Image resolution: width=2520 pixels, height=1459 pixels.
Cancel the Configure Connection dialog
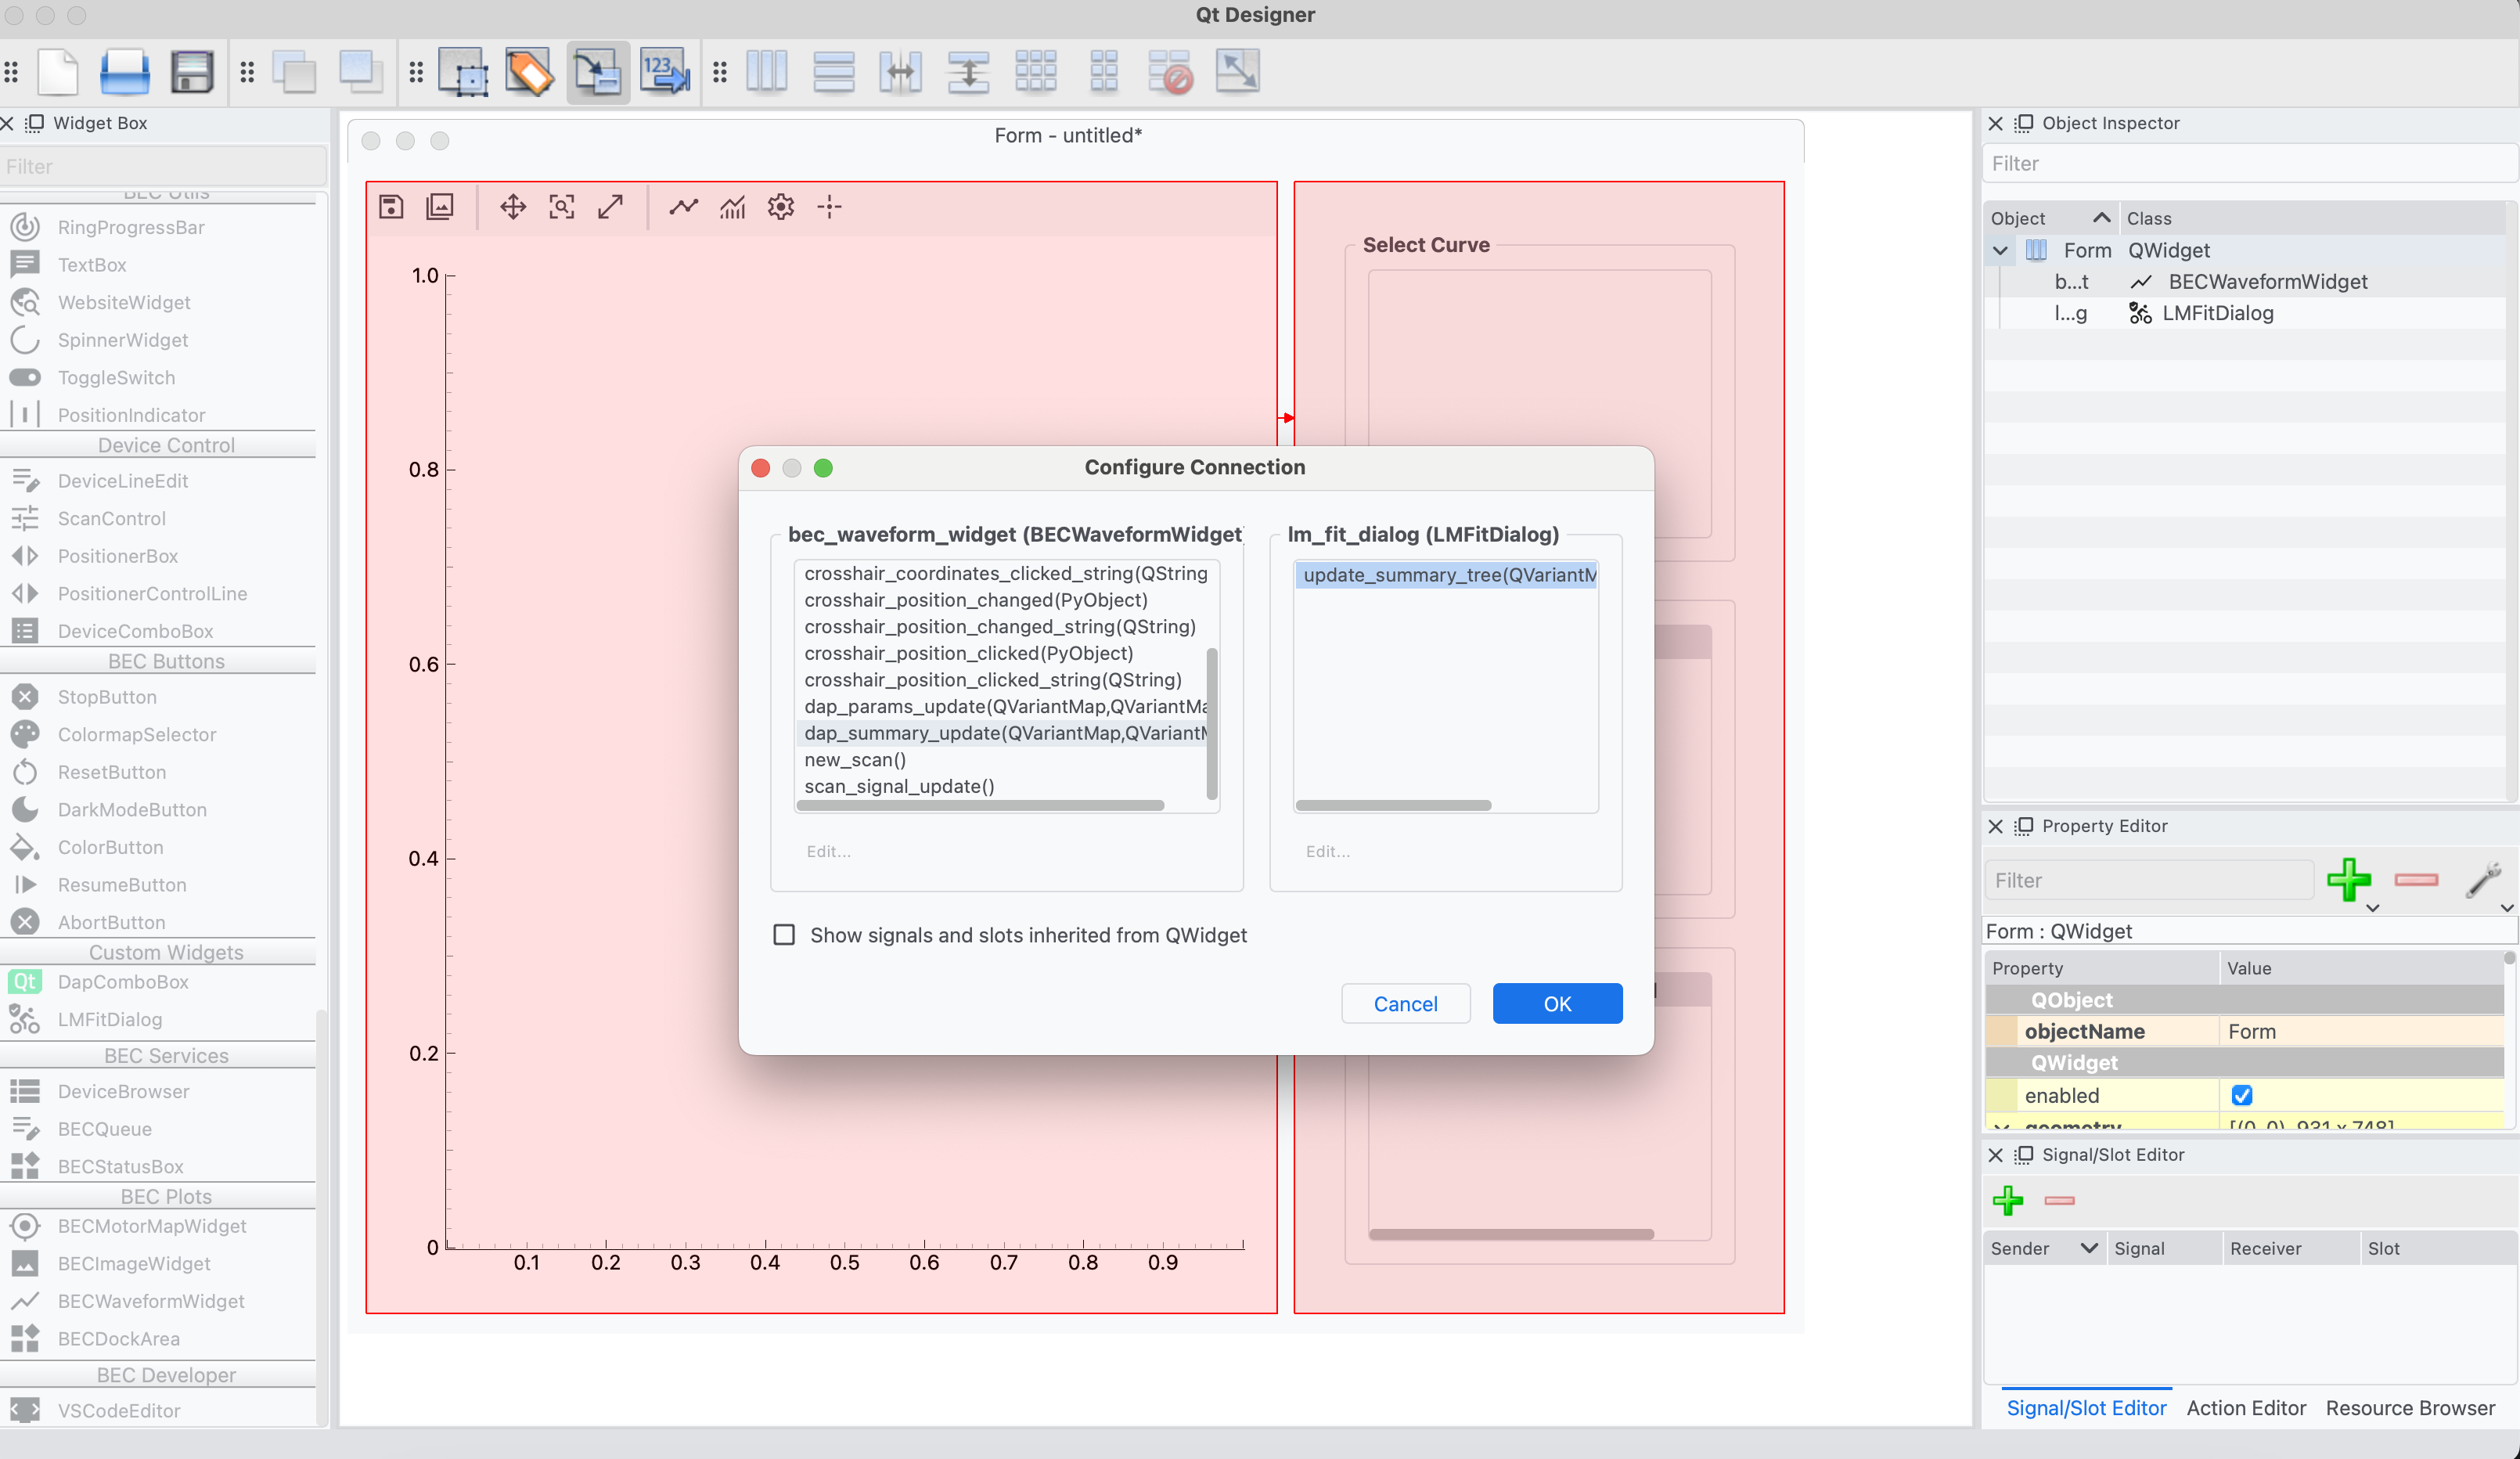pyautogui.click(x=1405, y=1003)
